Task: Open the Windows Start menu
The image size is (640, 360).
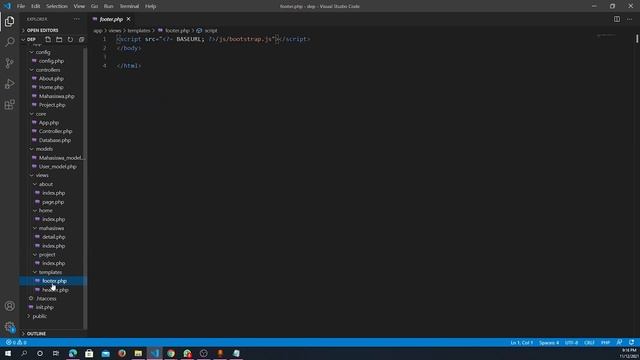Action: click(x=8, y=353)
